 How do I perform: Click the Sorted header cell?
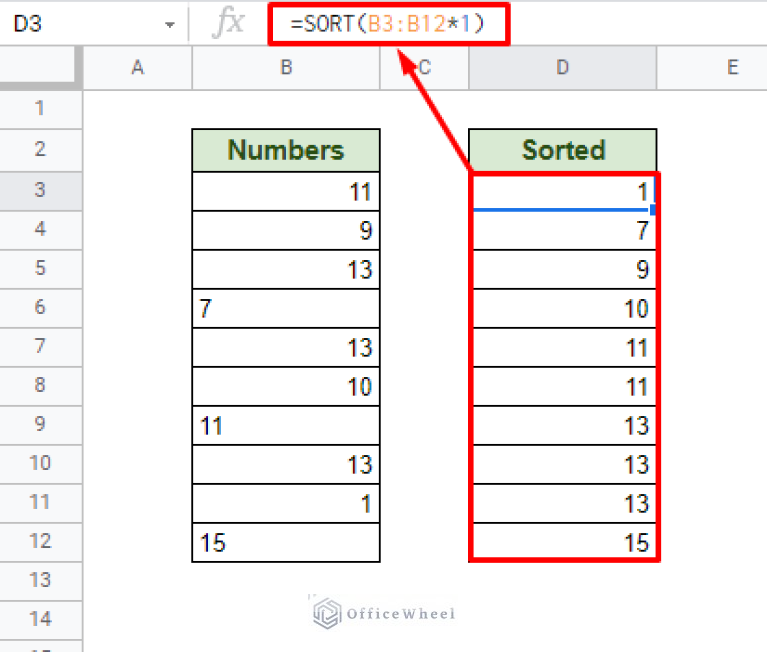563,150
